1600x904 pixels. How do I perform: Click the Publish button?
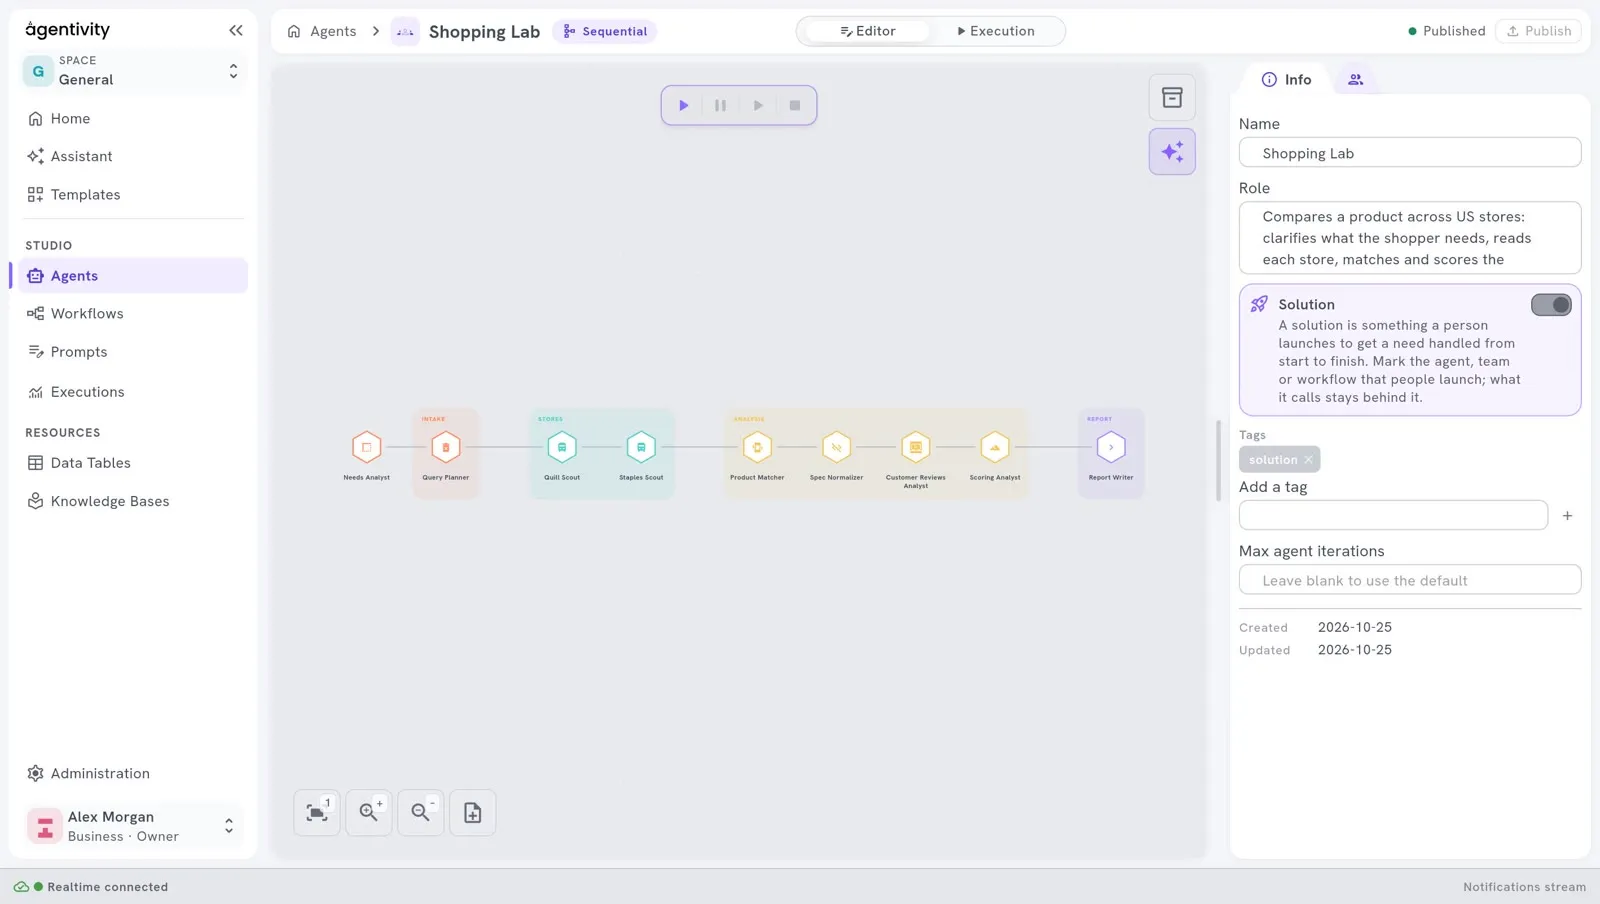tap(1538, 31)
